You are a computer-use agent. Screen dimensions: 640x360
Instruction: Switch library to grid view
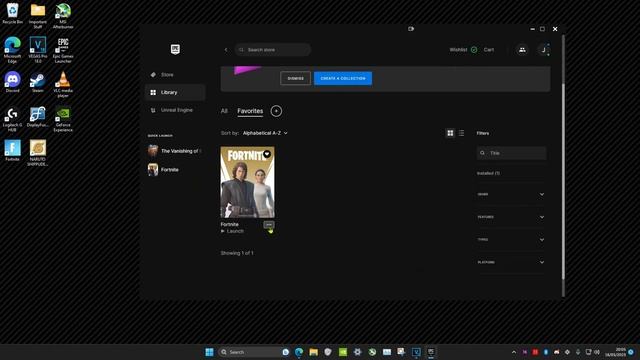tap(450, 133)
